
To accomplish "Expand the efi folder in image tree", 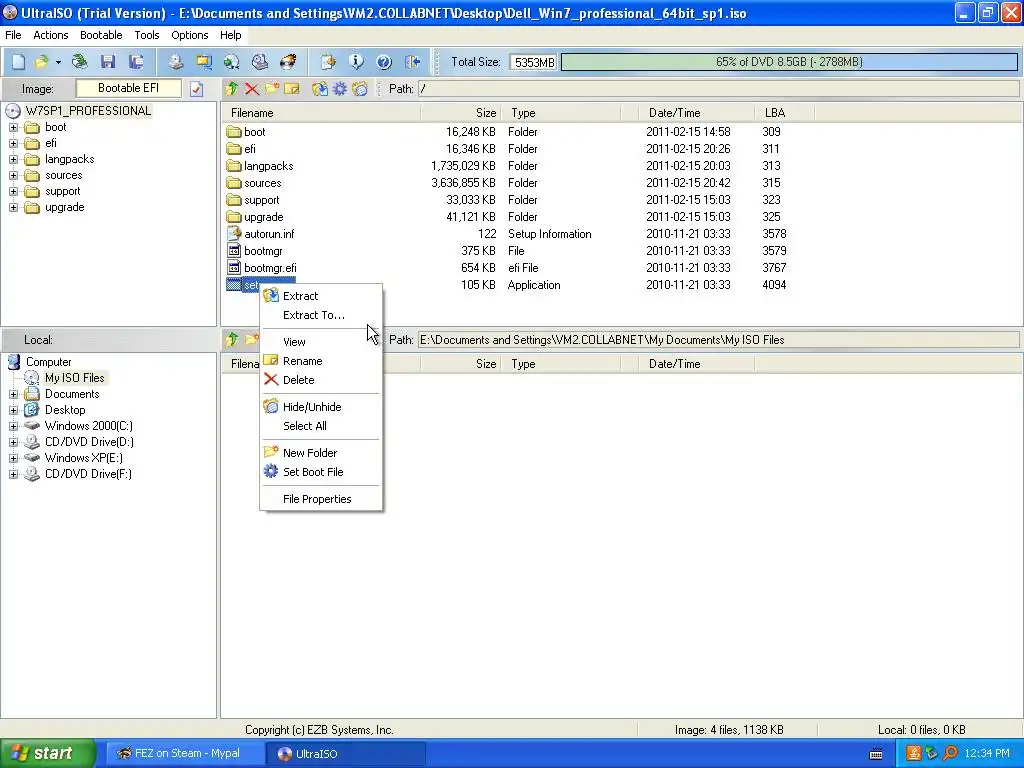I will [x=13, y=143].
